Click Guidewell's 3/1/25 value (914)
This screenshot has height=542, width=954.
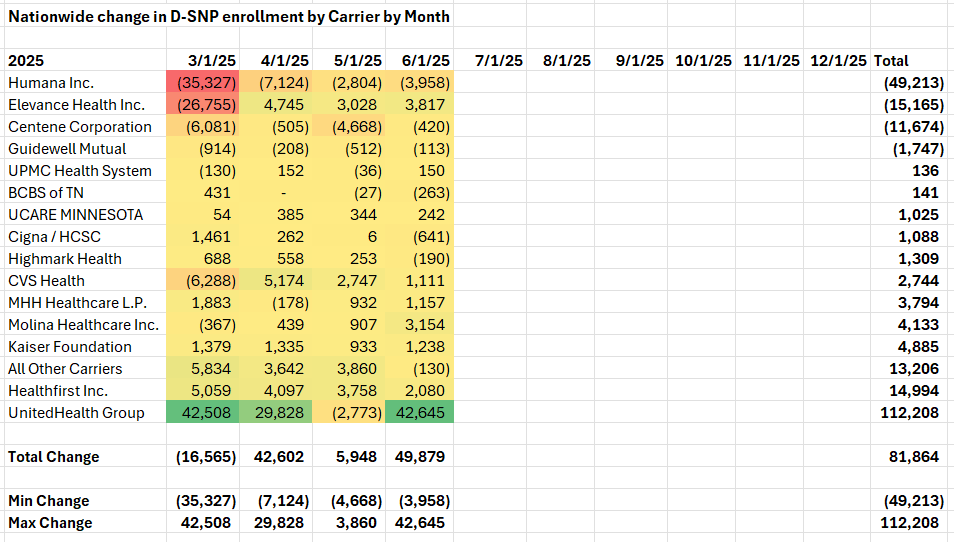coord(203,148)
